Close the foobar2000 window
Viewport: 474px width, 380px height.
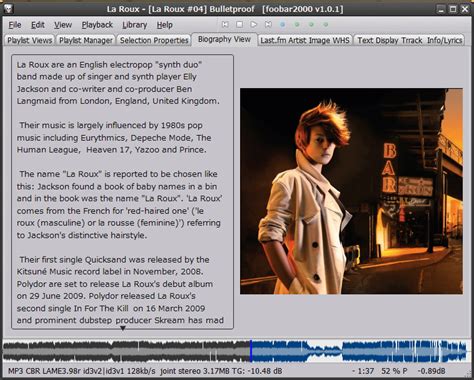[465, 9]
